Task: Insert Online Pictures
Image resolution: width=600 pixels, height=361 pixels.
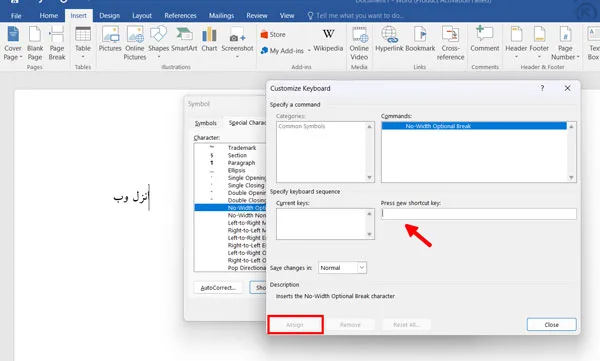Action: (135, 43)
